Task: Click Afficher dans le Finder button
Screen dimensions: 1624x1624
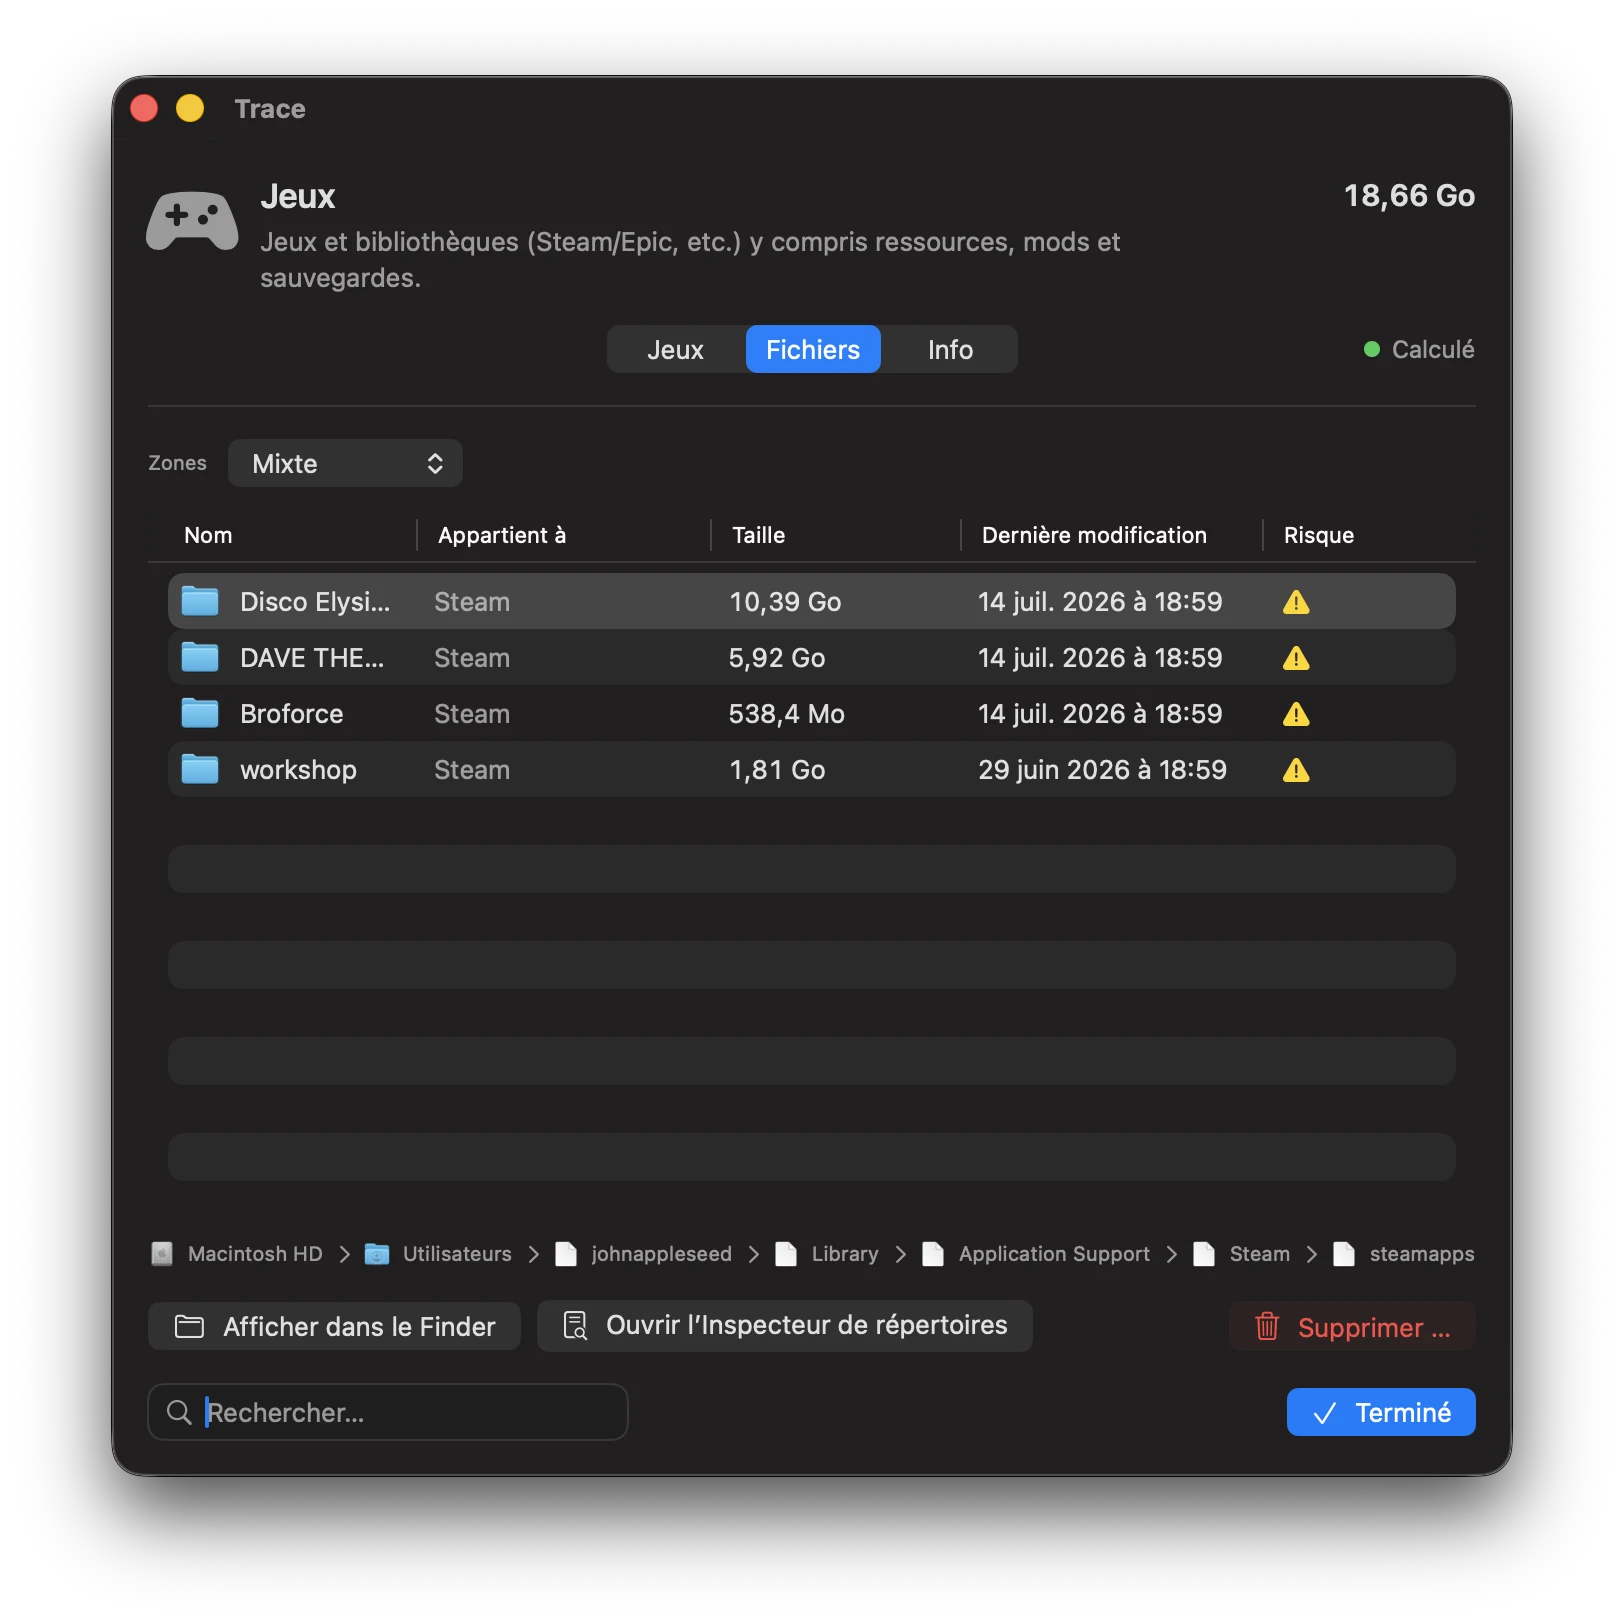Action: (334, 1327)
